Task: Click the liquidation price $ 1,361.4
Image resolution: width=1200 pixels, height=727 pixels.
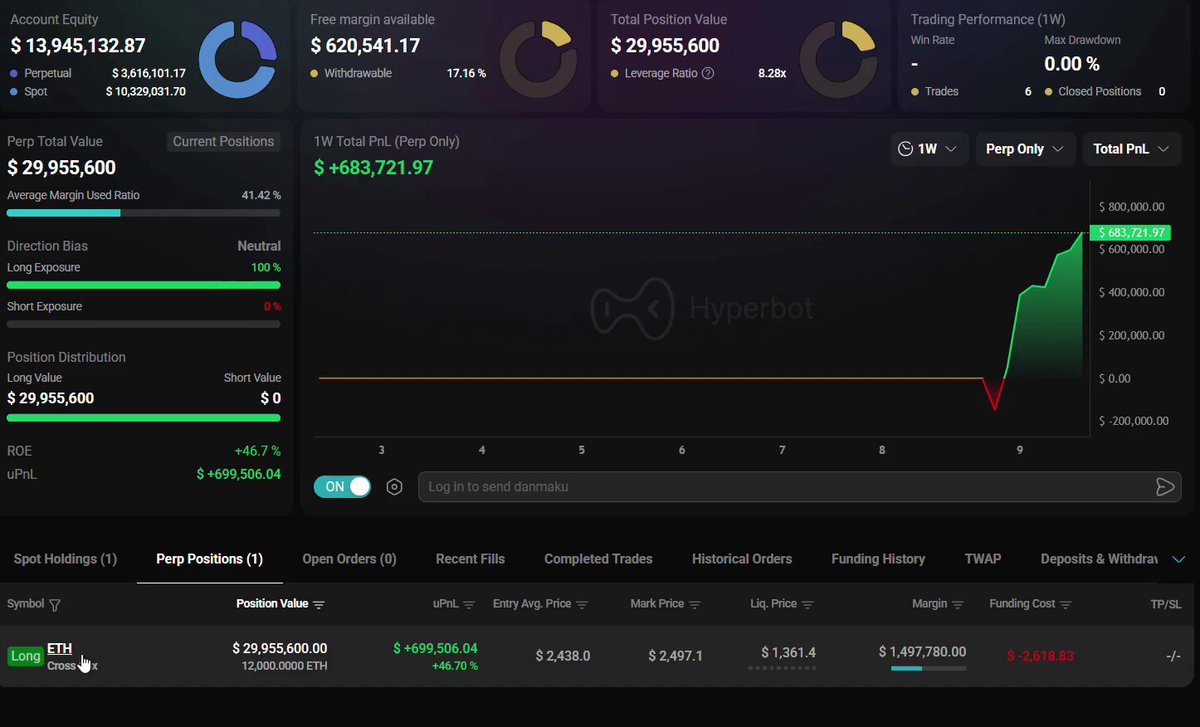Action: click(788, 652)
